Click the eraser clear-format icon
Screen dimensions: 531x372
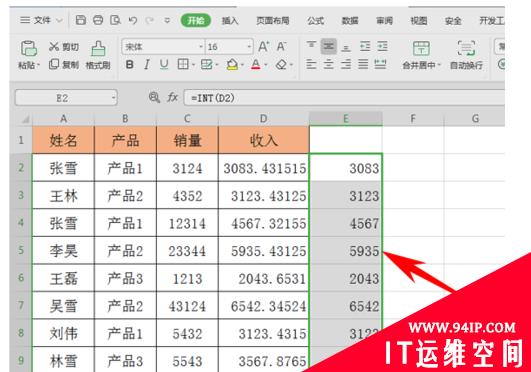[281, 64]
